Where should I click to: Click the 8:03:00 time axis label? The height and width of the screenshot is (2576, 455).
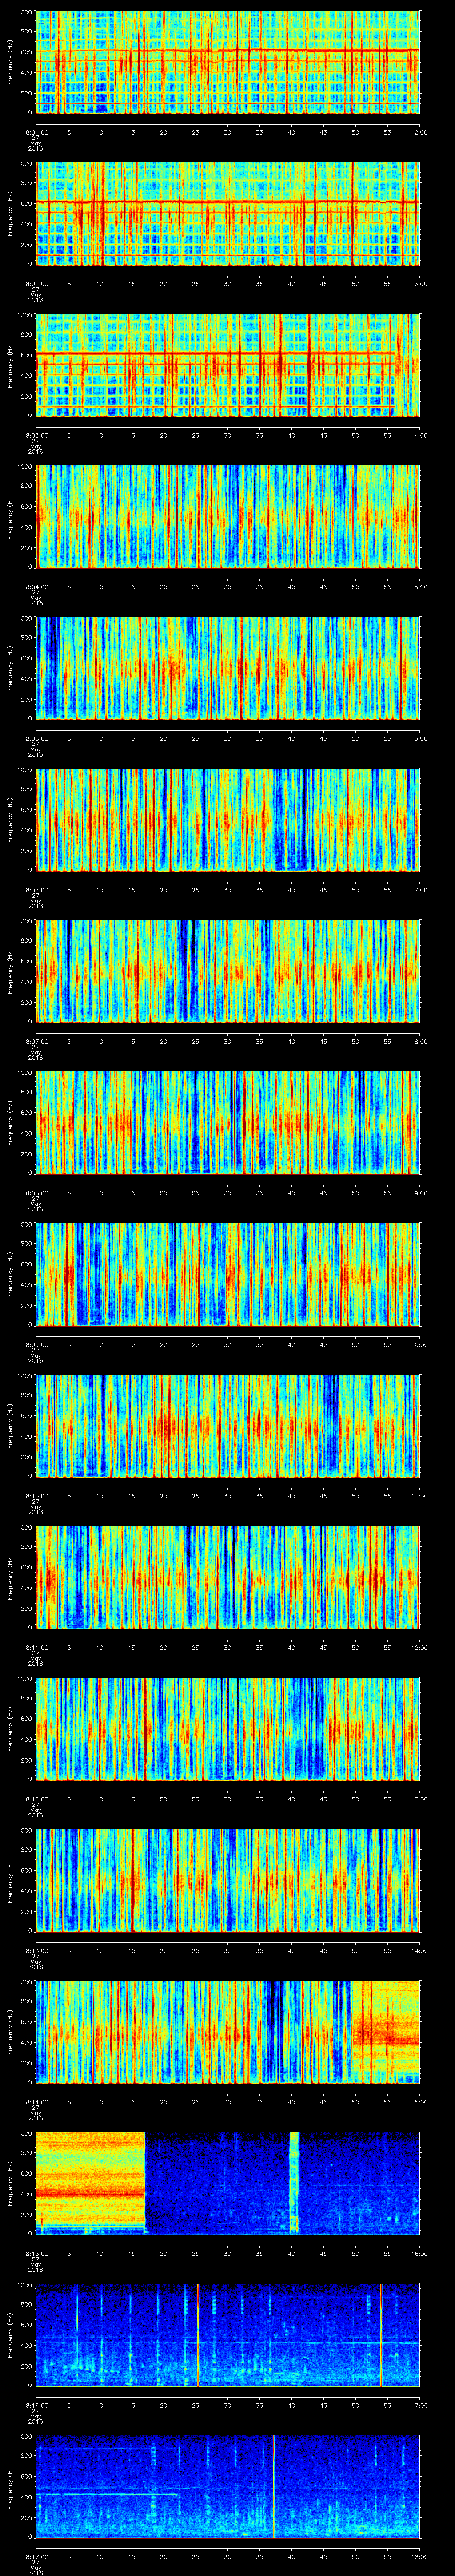pyautogui.click(x=36, y=435)
